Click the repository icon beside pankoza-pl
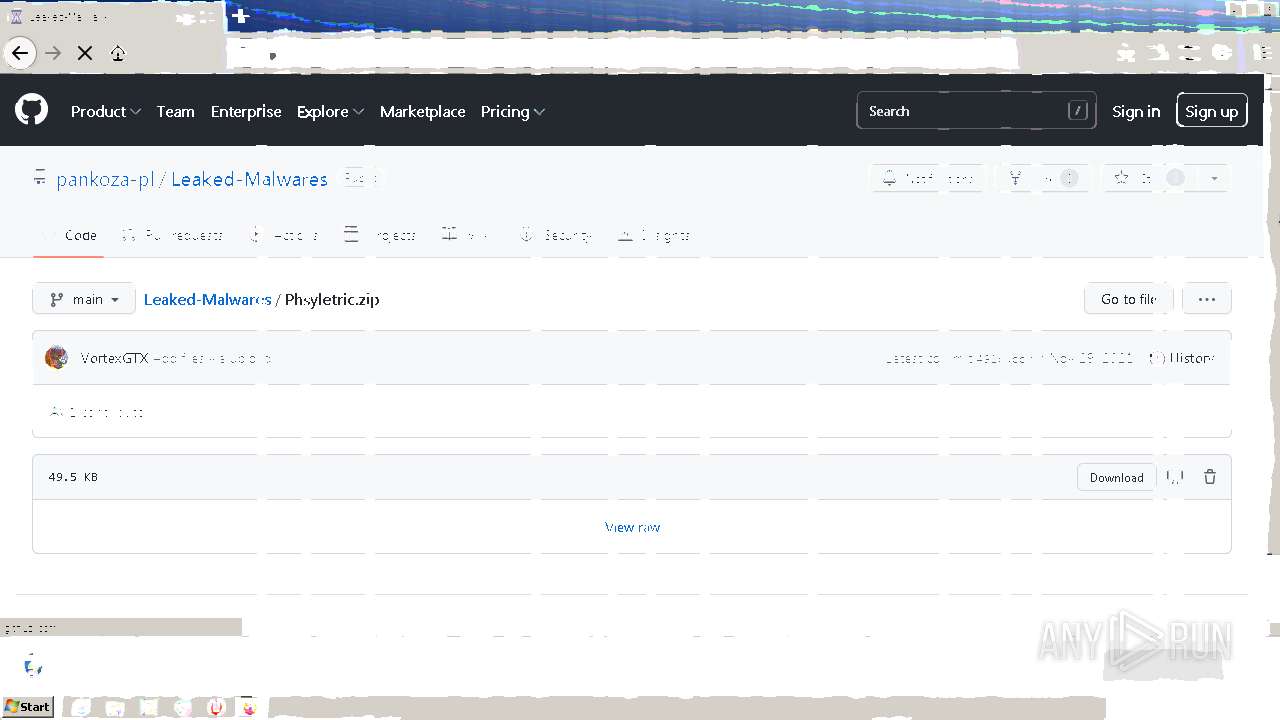Screen dimensions: 1280x720 pyautogui.click(x=40, y=179)
